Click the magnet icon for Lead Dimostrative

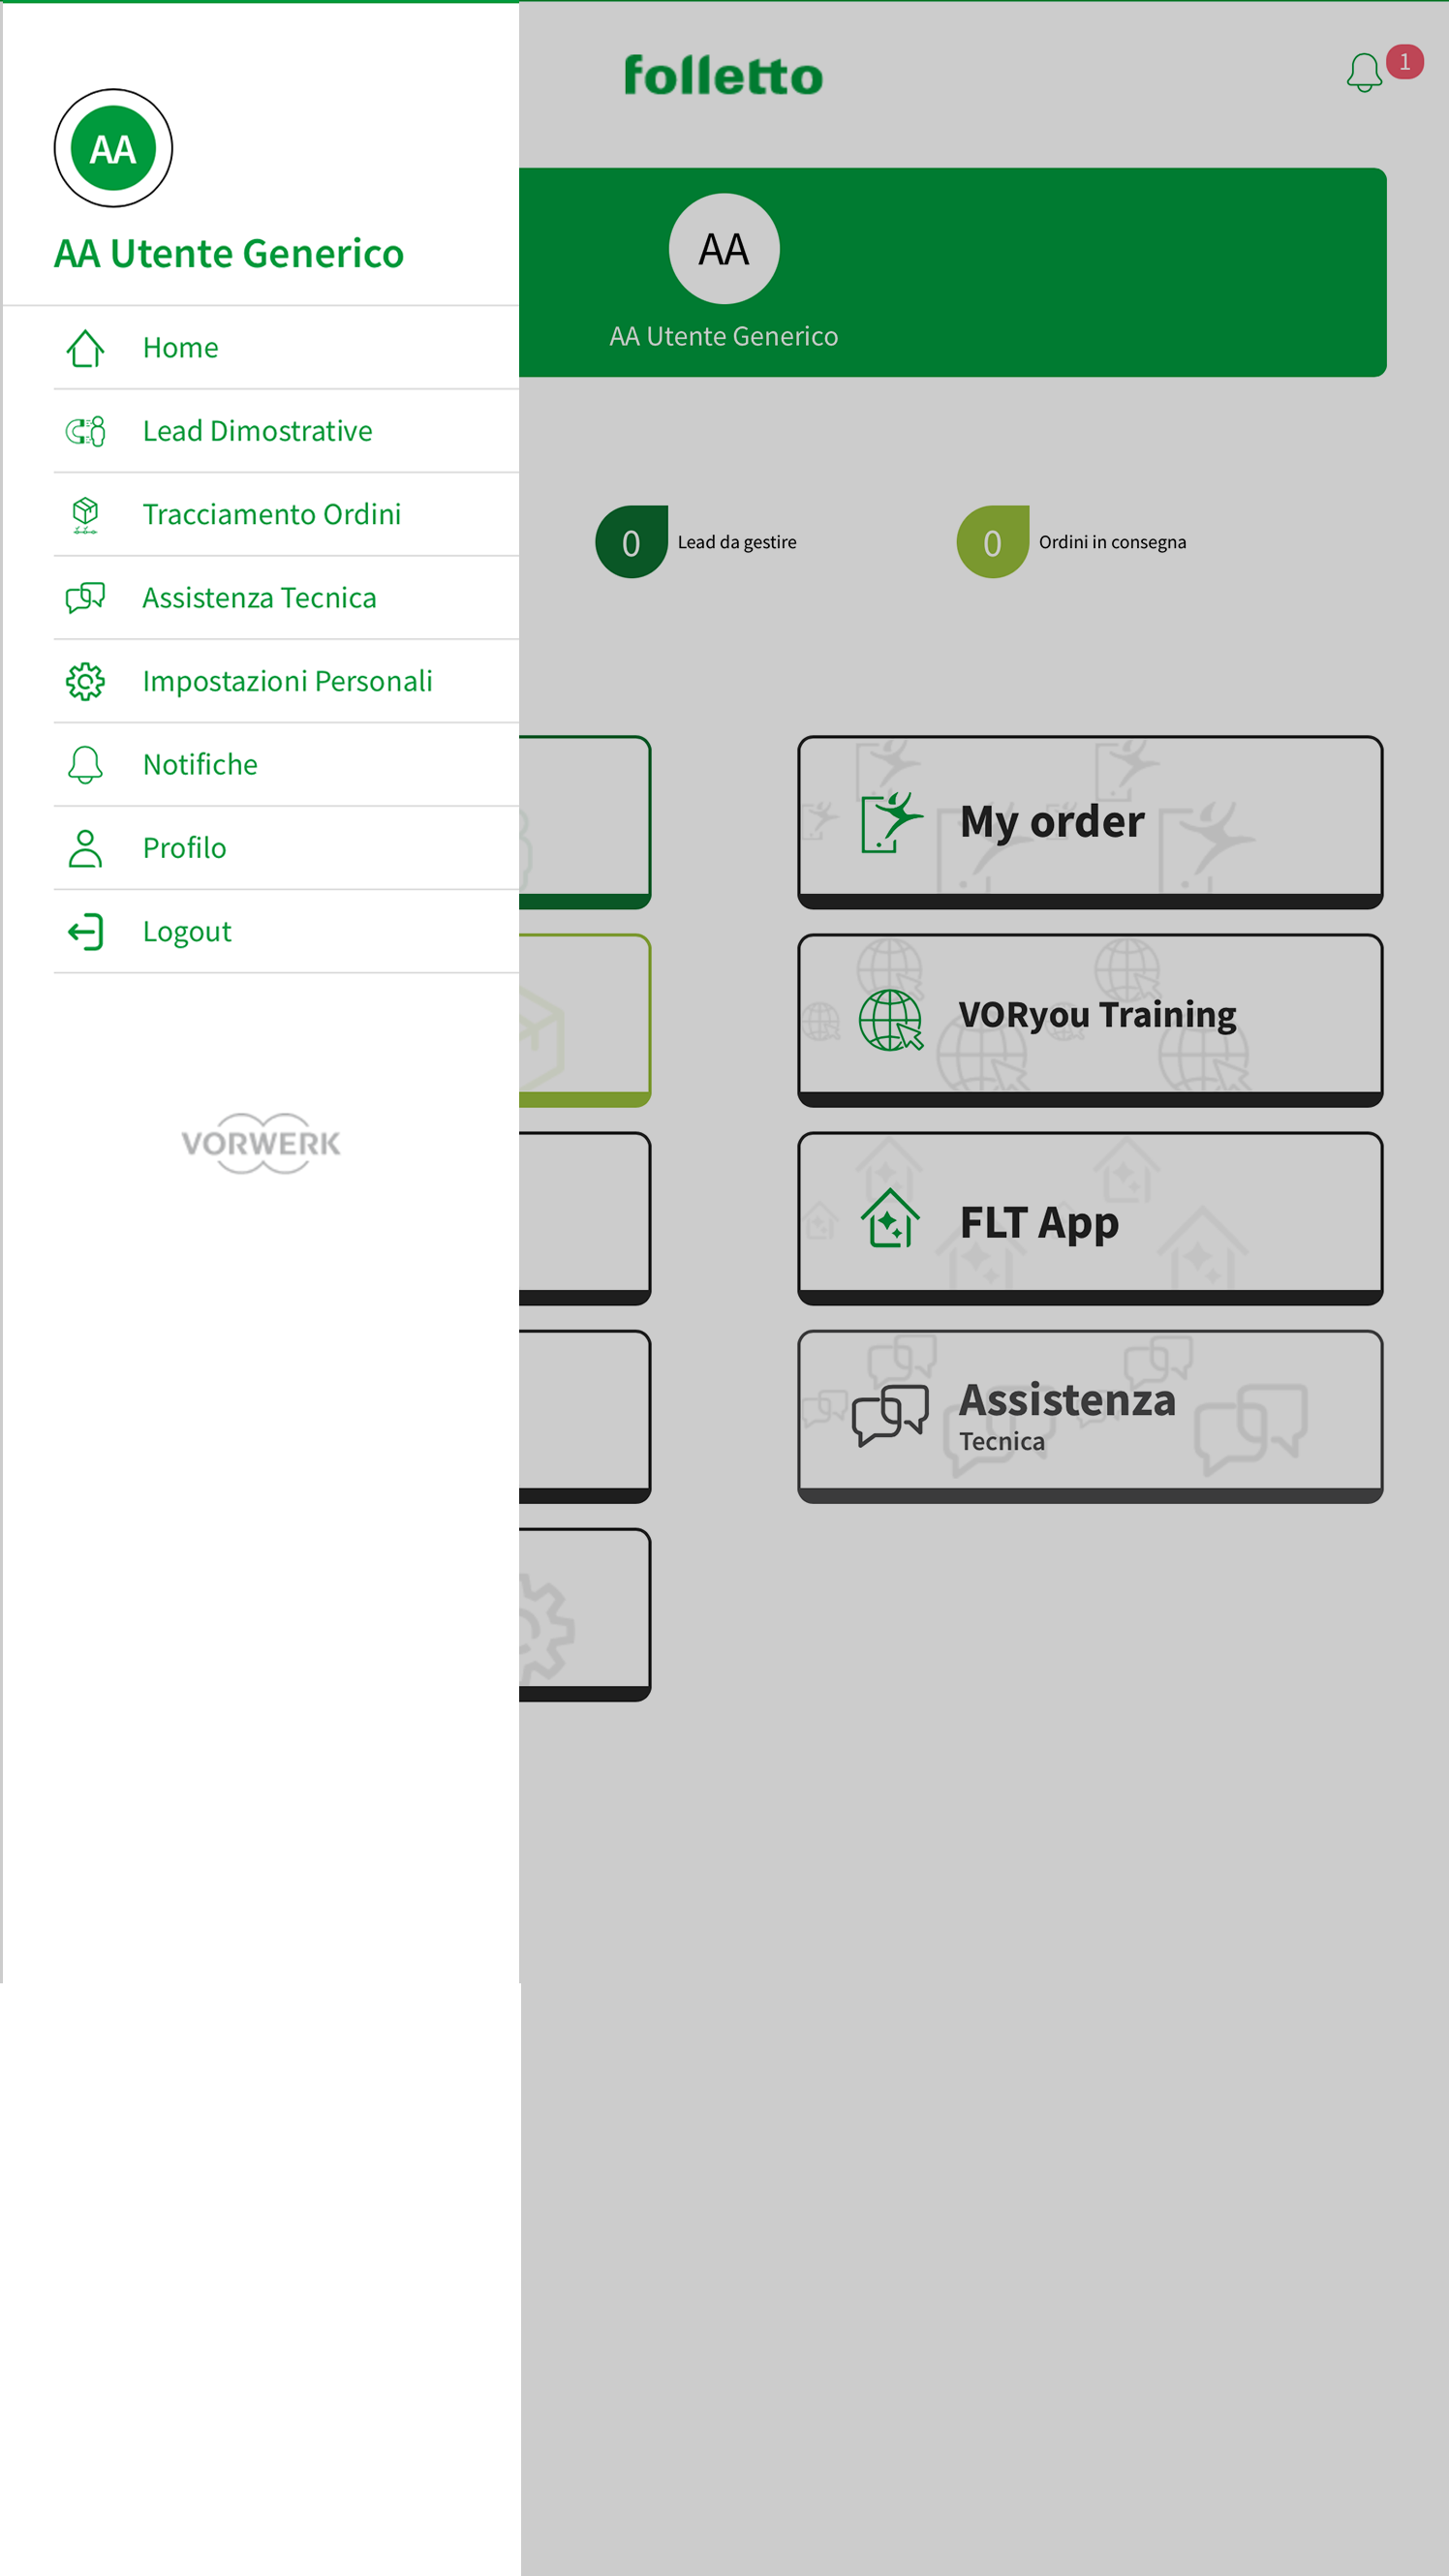tap(85, 431)
